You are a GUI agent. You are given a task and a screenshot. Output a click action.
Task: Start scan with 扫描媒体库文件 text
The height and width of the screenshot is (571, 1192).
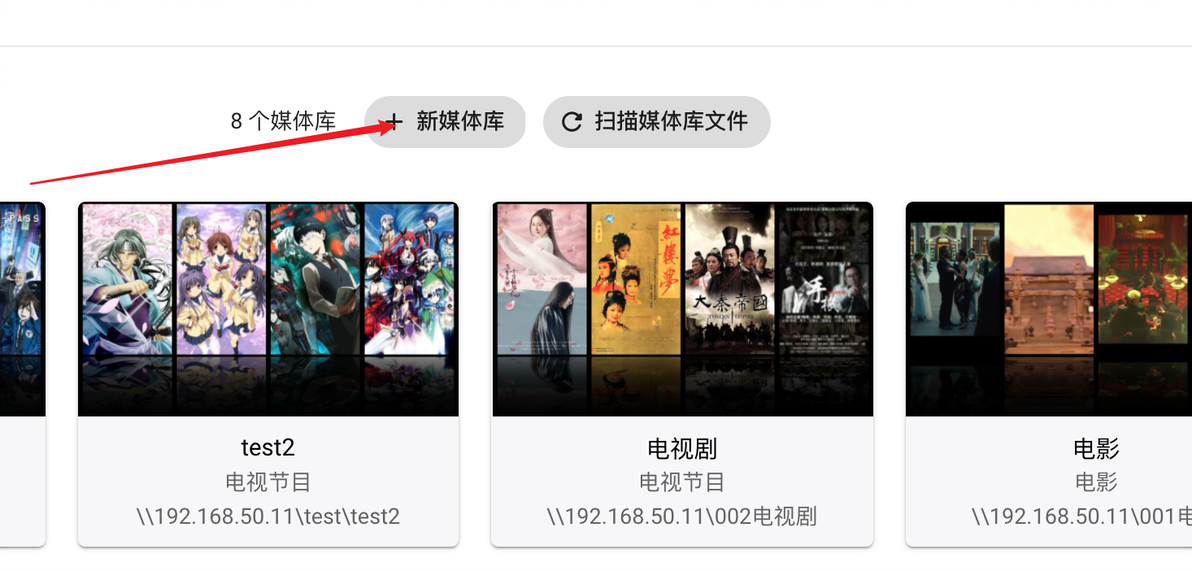point(671,121)
